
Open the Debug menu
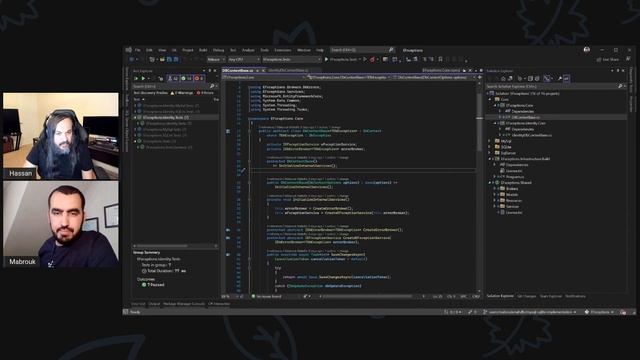[x=218, y=50]
